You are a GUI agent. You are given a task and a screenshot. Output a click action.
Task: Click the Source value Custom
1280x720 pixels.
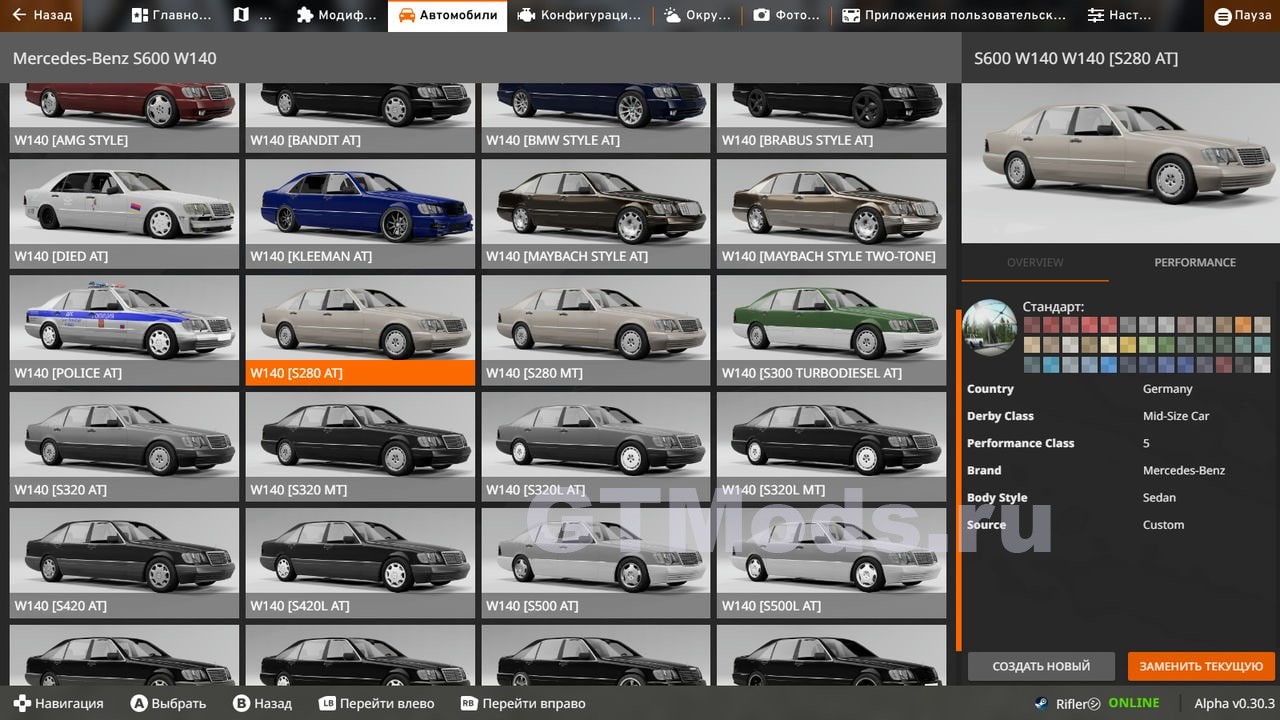[1163, 524]
